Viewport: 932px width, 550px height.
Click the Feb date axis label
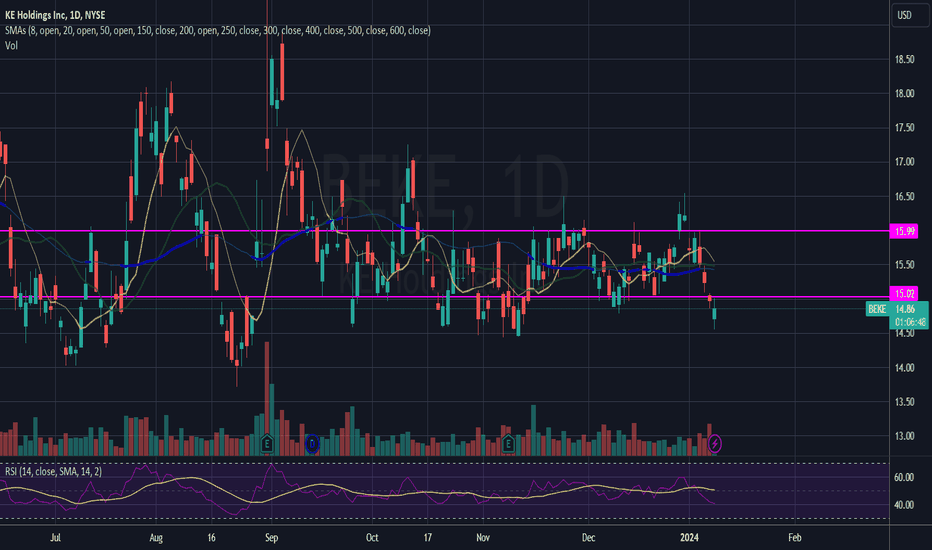(794, 538)
